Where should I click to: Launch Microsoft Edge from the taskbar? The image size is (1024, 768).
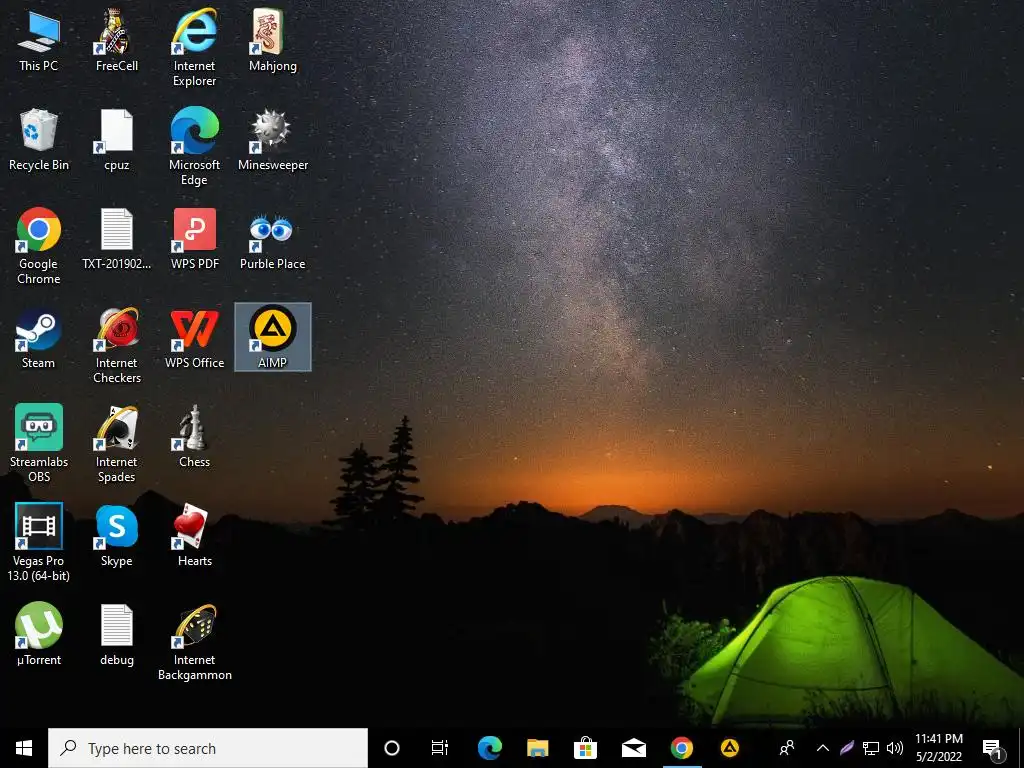489,748
